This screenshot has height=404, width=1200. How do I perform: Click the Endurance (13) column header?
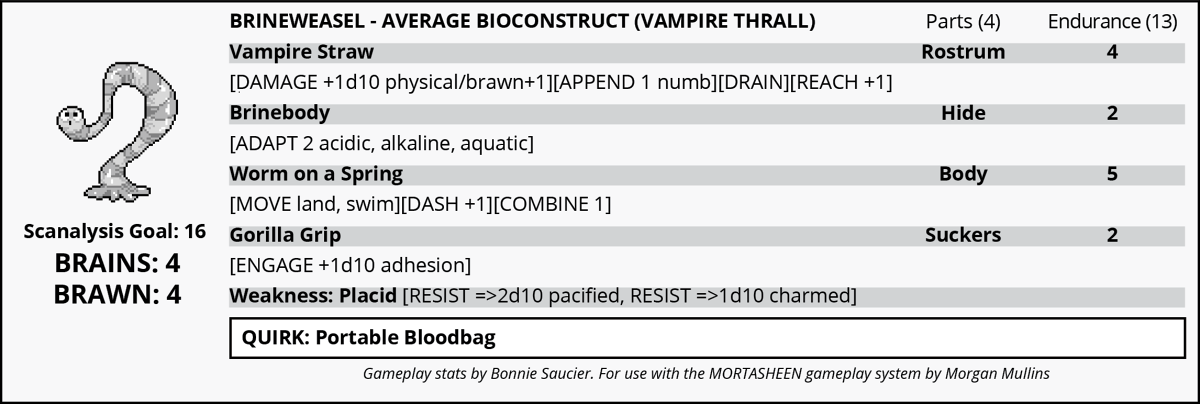point(1111,21)
